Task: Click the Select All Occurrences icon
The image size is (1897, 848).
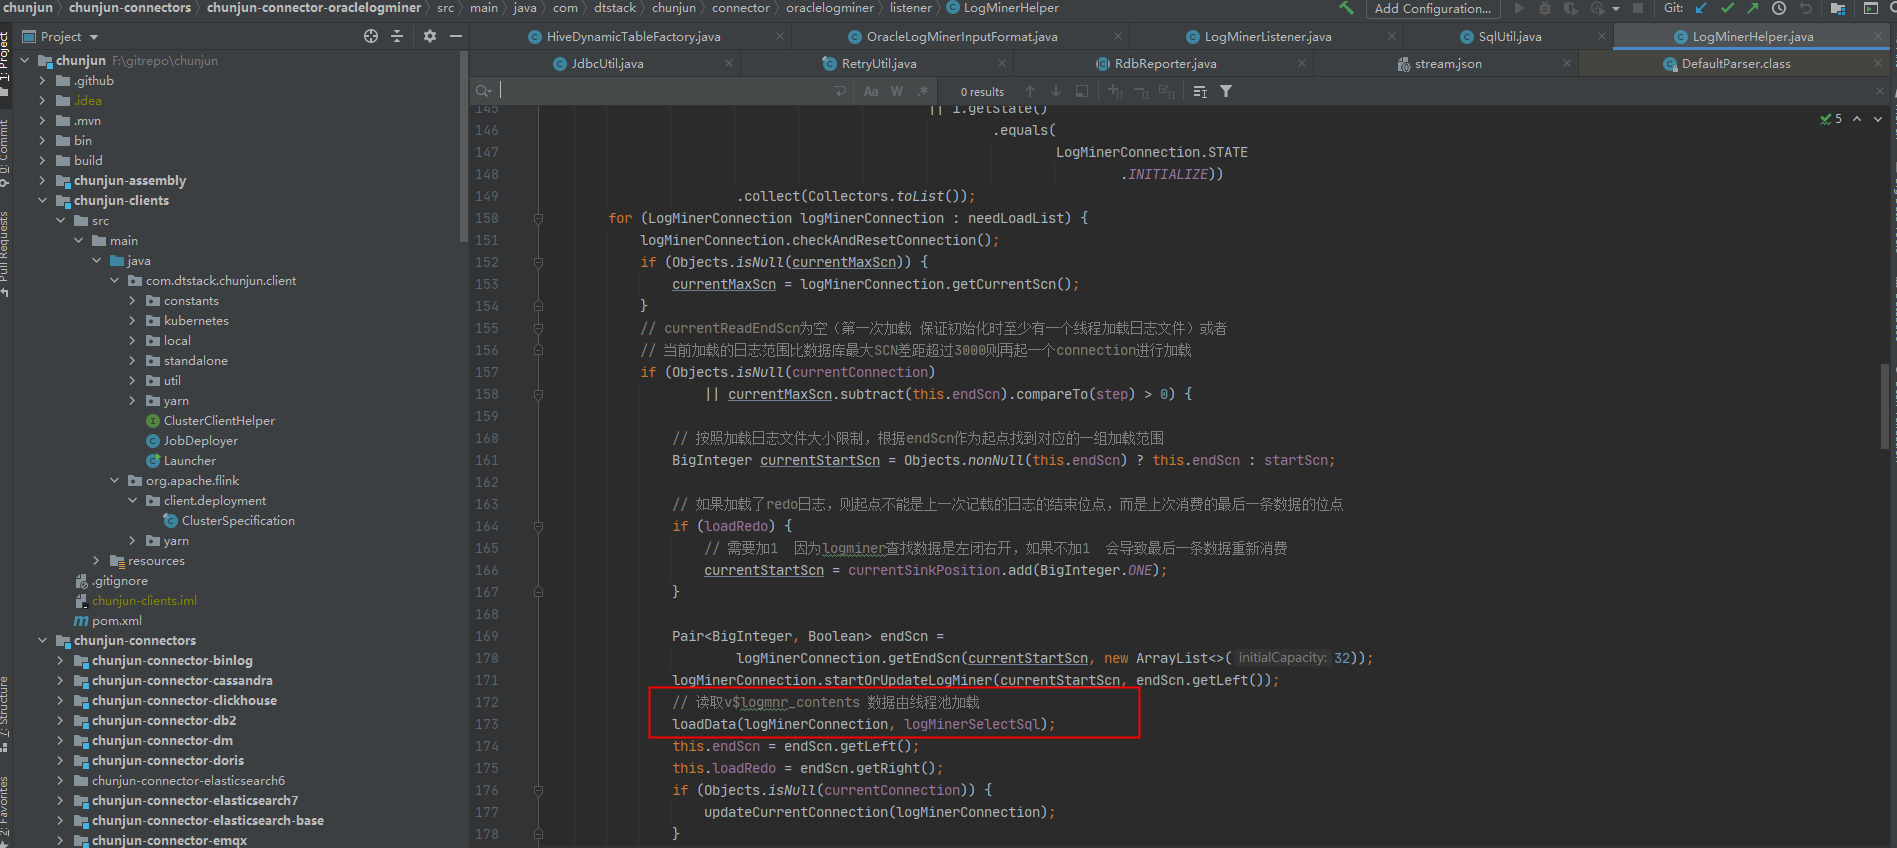Action: [1167, 91]
